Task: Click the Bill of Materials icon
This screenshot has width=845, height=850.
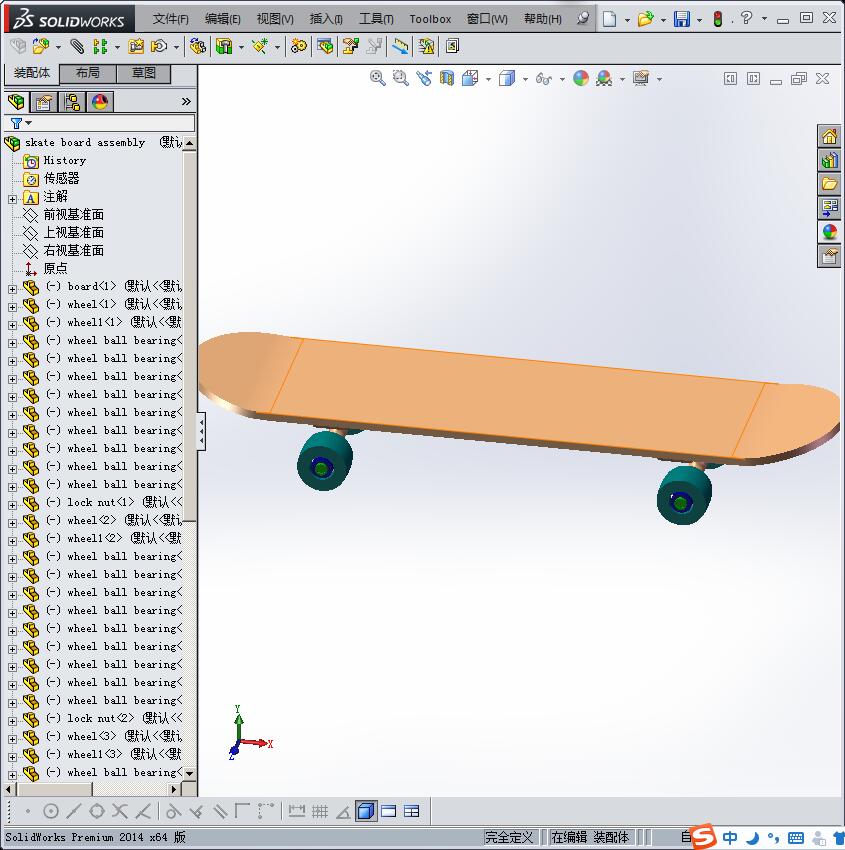Action: [x=325, y=47]
